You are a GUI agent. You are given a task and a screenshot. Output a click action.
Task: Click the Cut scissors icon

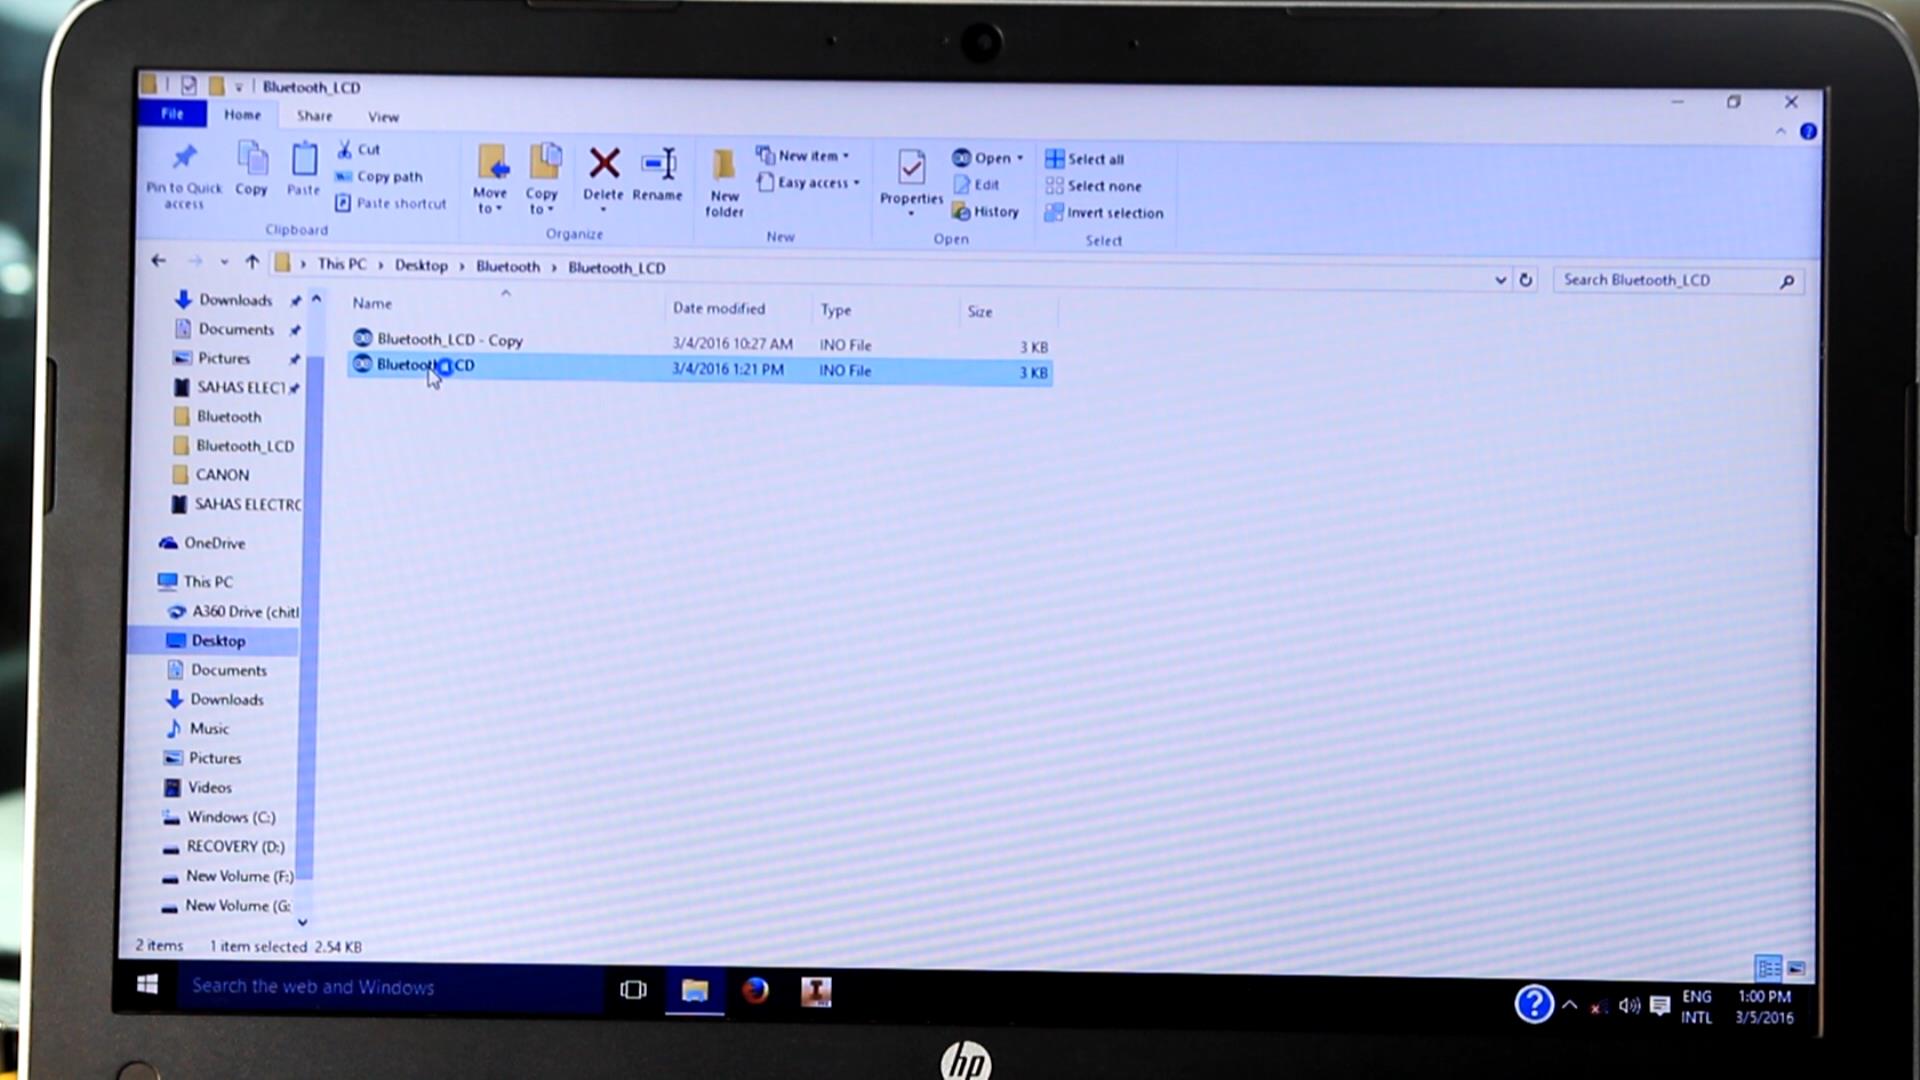345,149
